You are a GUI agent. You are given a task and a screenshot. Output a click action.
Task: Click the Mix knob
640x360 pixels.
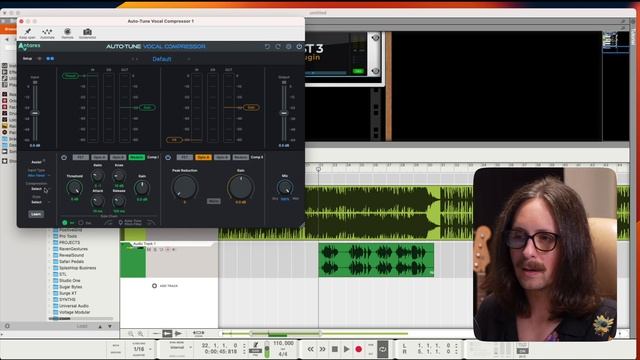[x=284, y=188]
